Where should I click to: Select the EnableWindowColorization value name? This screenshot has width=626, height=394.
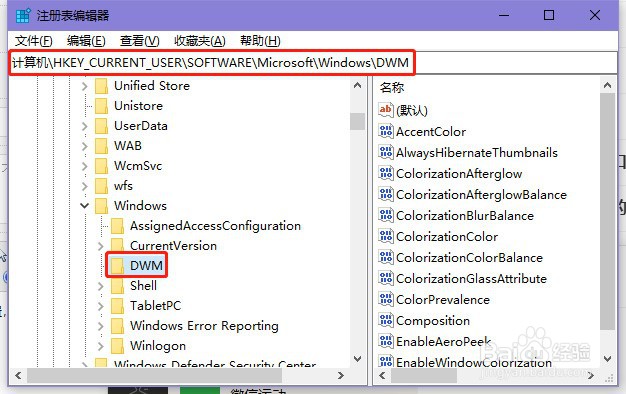click(474, 362)
